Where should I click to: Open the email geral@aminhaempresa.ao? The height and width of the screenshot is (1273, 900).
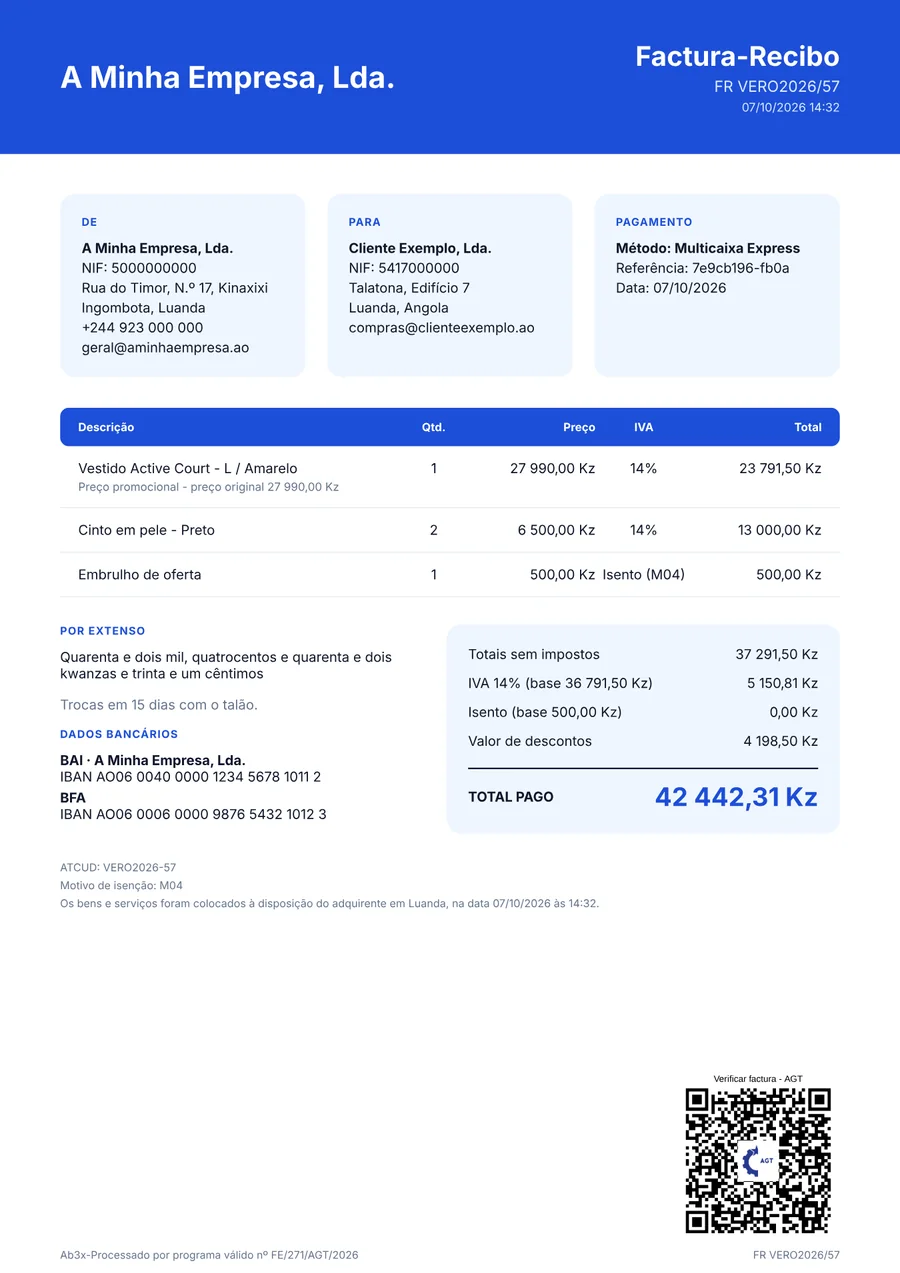point(165,348)
